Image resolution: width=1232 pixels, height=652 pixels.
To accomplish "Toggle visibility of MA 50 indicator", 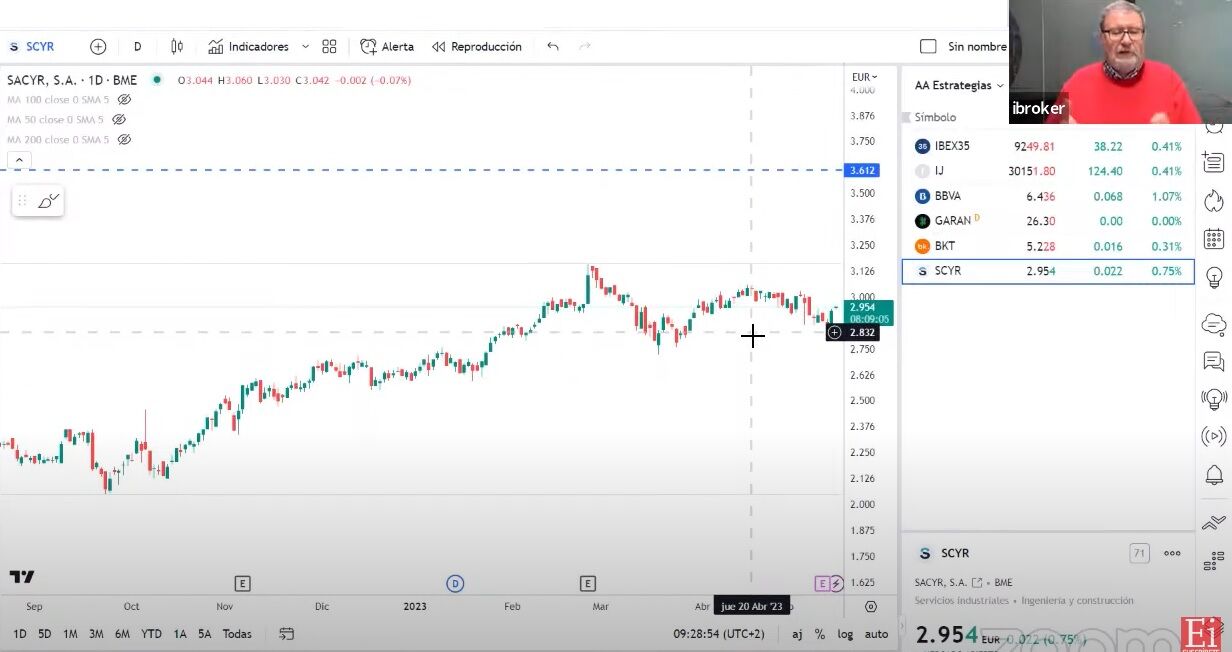I will pyautogui.click(x=119, y=120).
